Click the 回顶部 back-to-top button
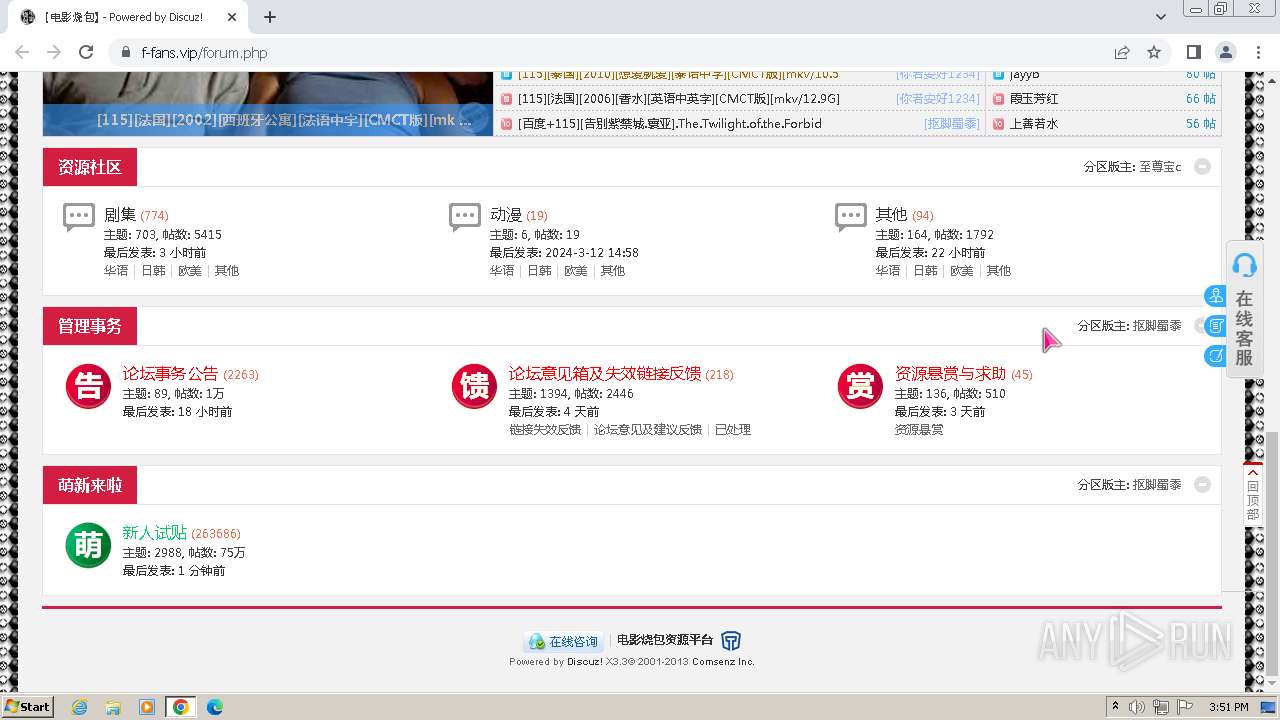Screen dimensions: 1280x720 point(1253,494)
